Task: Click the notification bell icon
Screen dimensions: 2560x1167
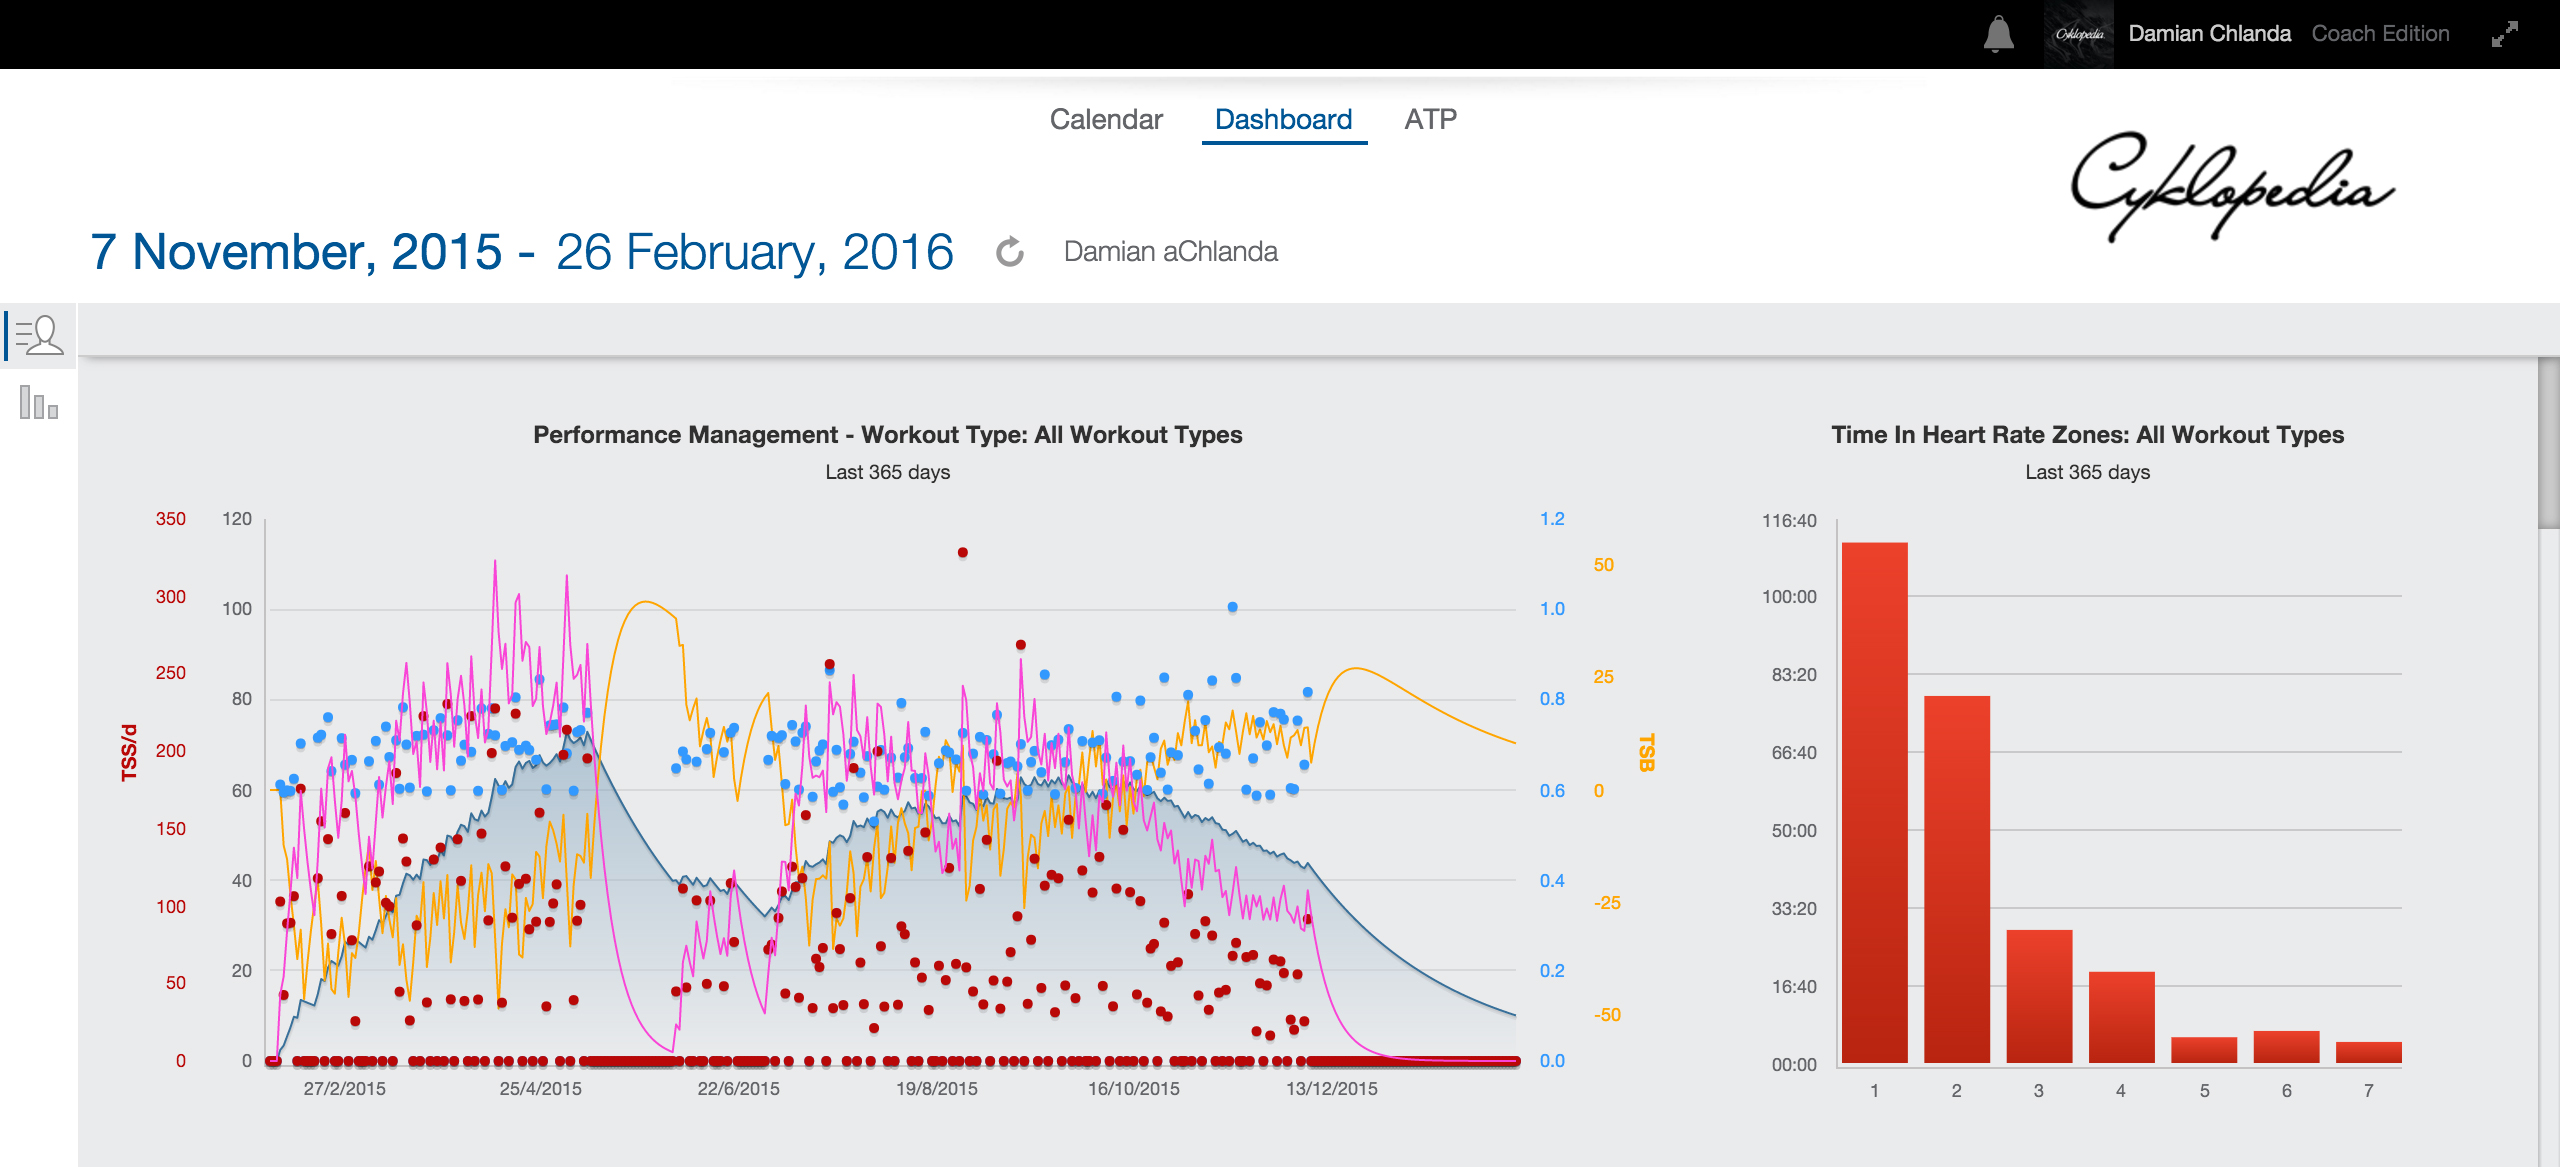Action: [1998, 34]
